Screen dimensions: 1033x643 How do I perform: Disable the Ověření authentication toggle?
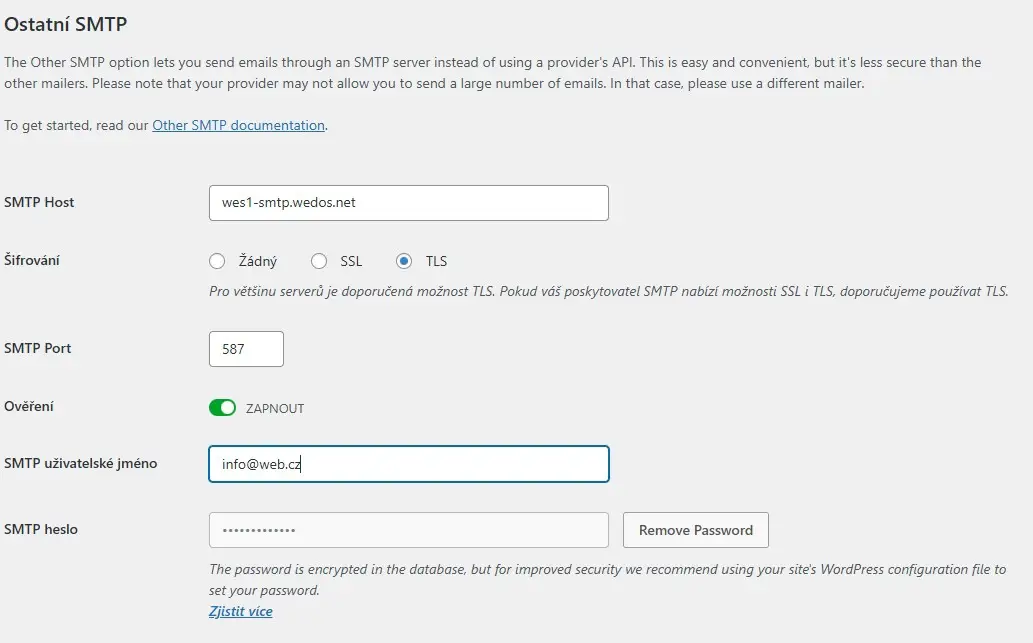[x=222, y=407]
